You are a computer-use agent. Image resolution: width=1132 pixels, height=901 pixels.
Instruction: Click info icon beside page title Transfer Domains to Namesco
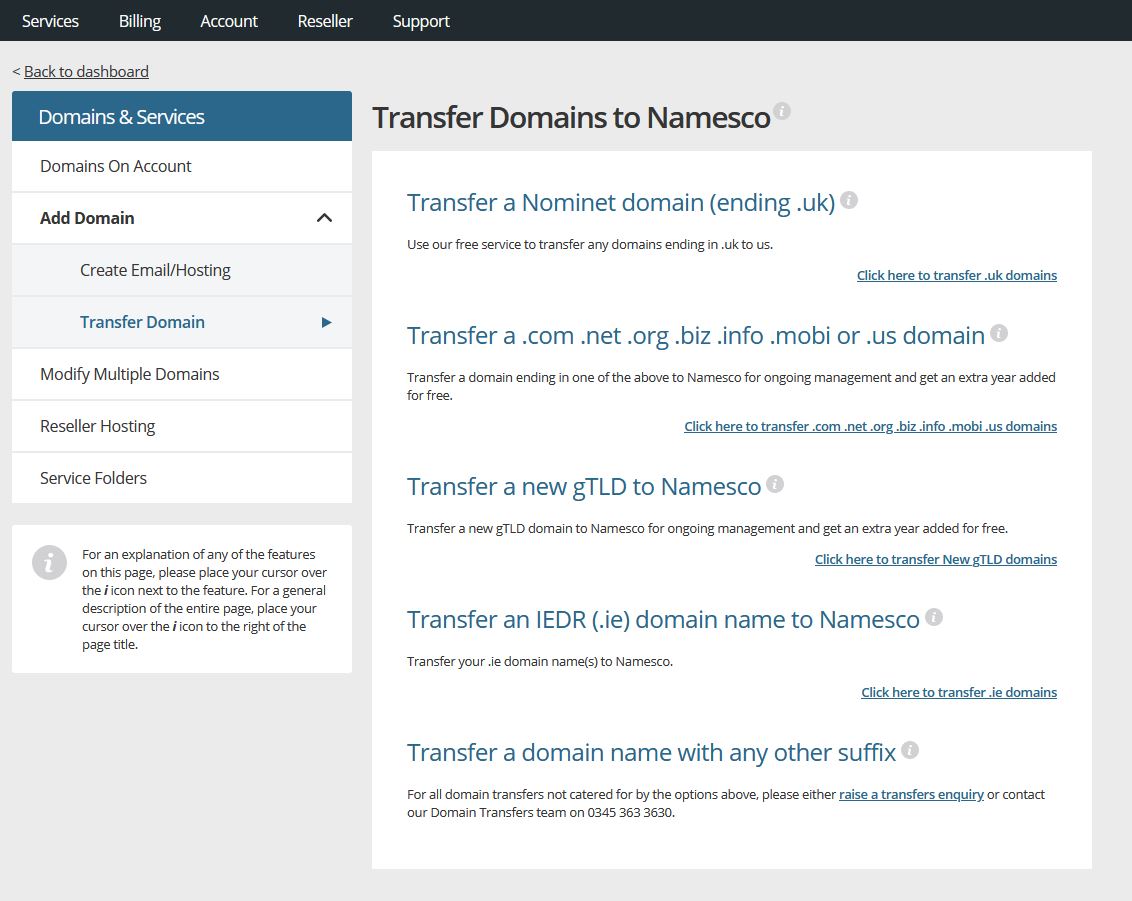pos(782,111)
